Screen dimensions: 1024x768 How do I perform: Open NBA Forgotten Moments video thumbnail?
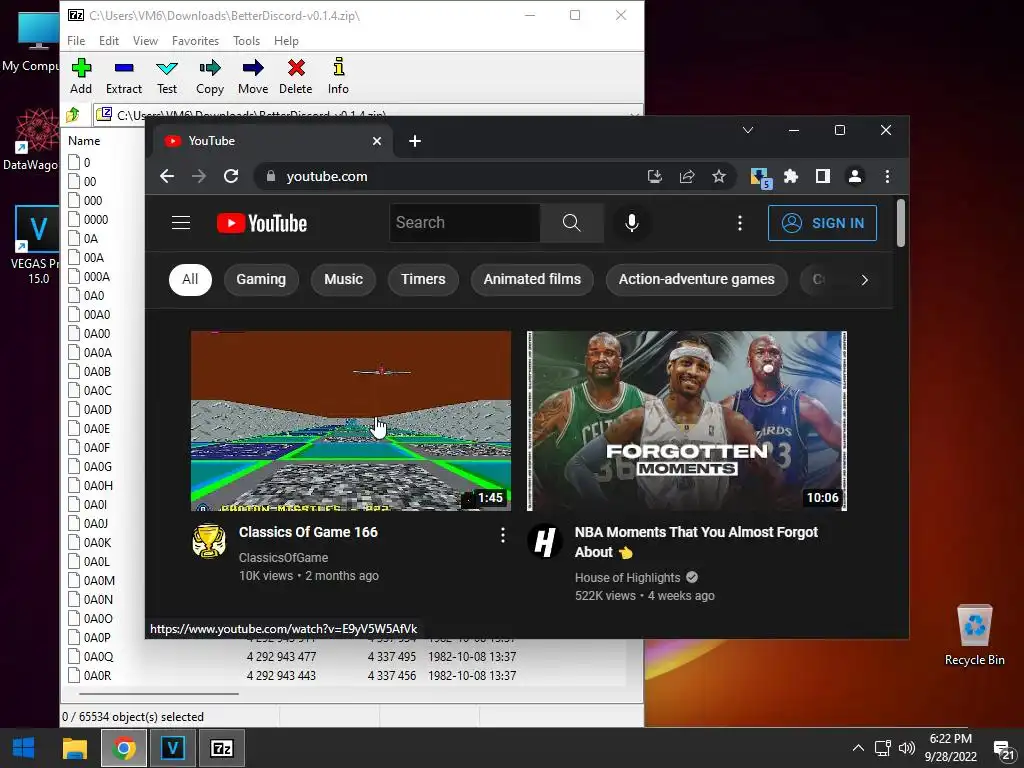tap(687, 421)
